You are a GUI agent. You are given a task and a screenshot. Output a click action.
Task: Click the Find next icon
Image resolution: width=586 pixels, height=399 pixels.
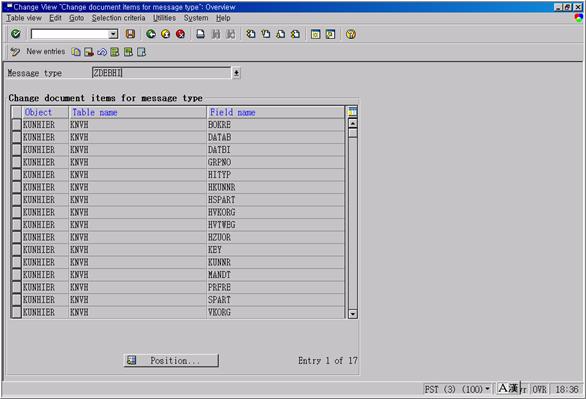pos(231,34)
